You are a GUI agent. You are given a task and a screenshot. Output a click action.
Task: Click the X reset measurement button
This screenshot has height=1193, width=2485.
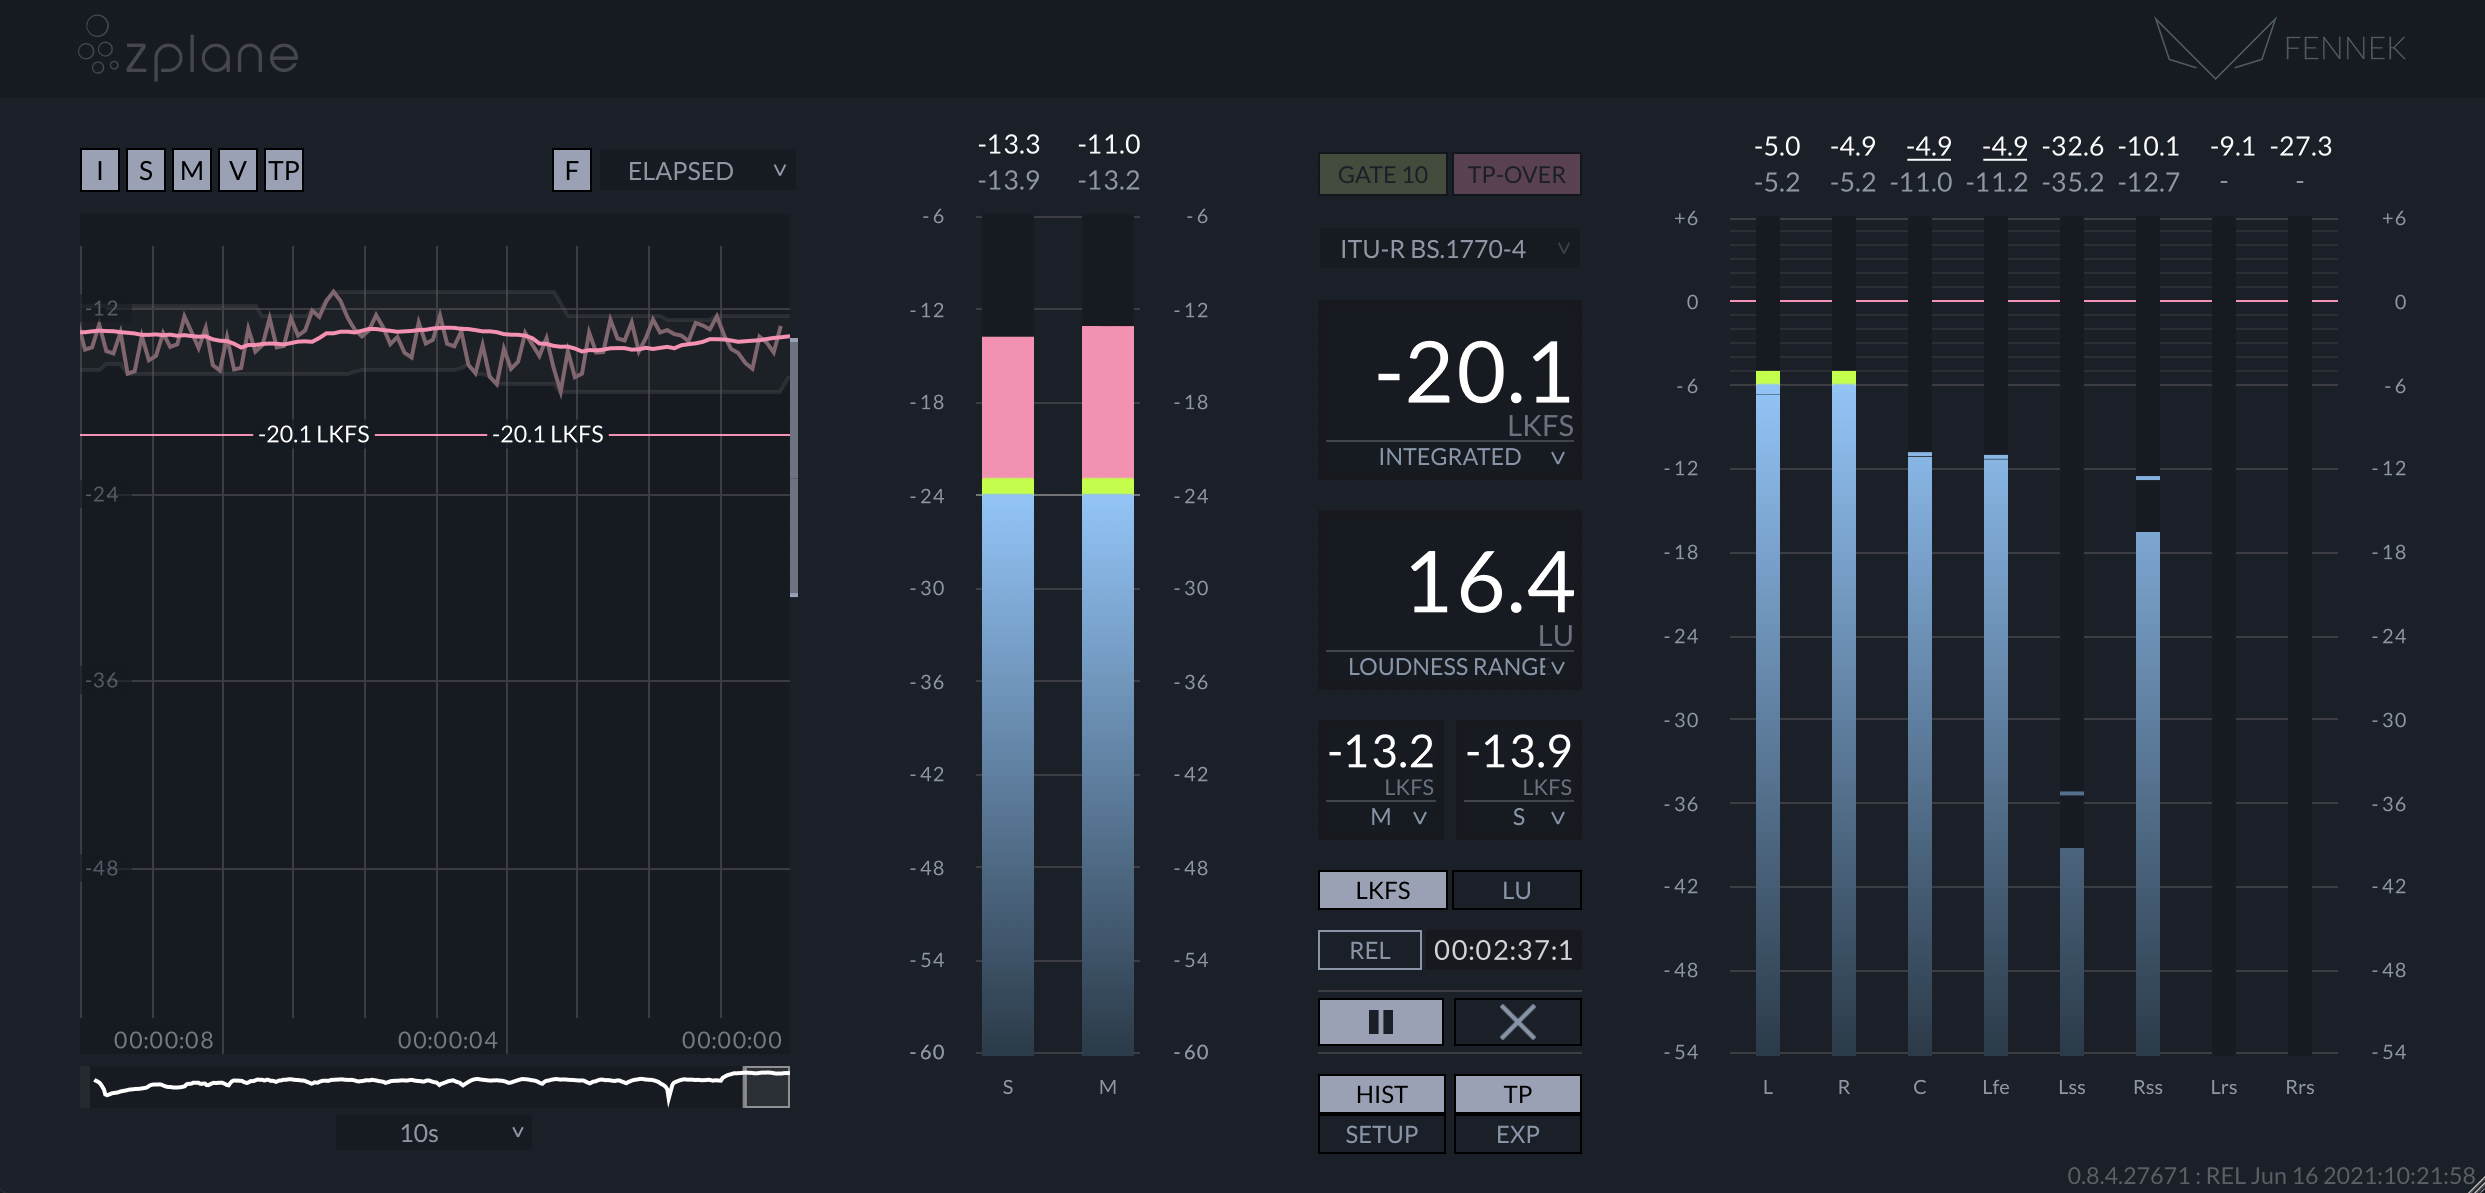tap(1516, 1022)
